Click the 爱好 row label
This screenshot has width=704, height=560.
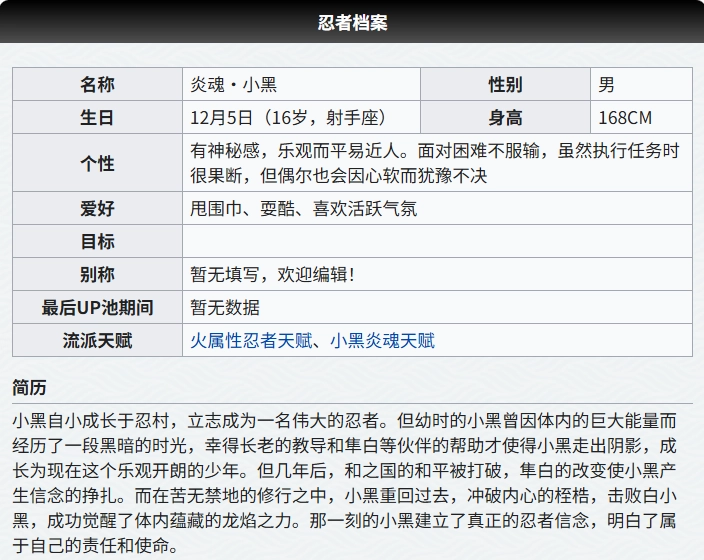[97, 209]
